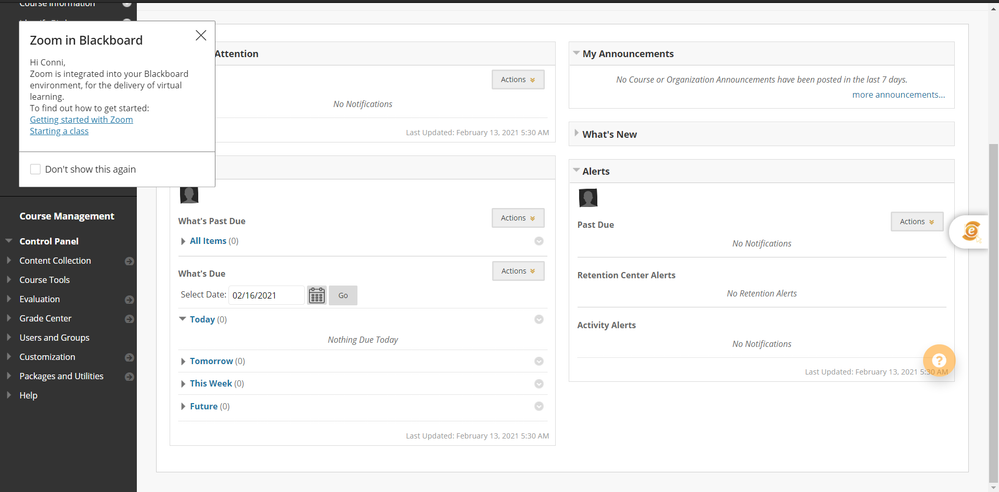Click the My Announcements module title
Viewport: 999px width, 492px height.
tap(628, 54)
